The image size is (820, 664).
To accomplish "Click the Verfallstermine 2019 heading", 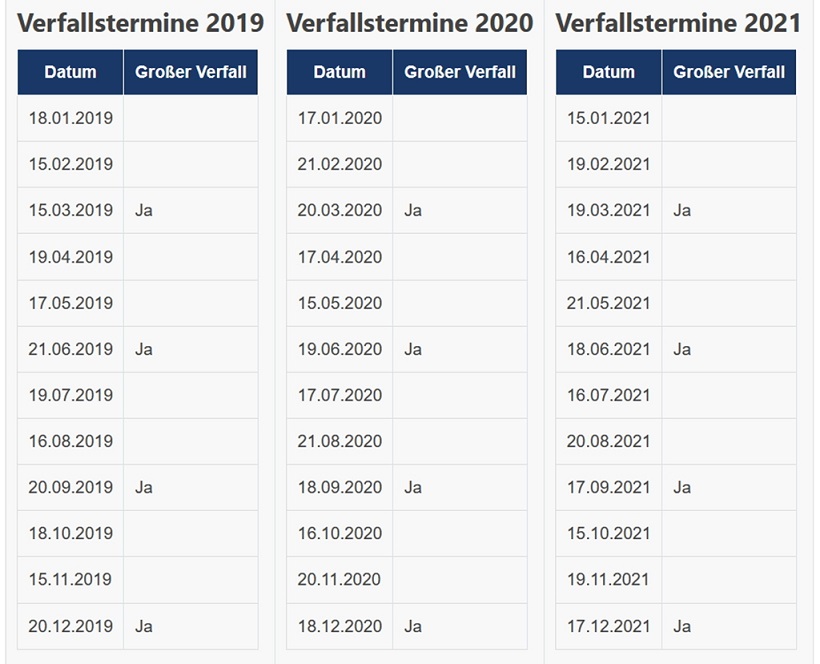I will pyautogui.click(x=141, y=22).
